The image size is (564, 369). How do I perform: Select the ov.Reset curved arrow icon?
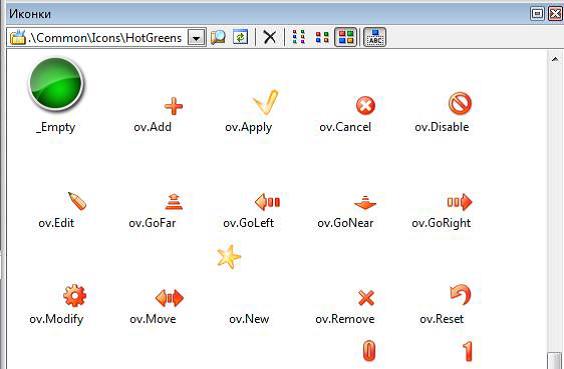point(460,295)
